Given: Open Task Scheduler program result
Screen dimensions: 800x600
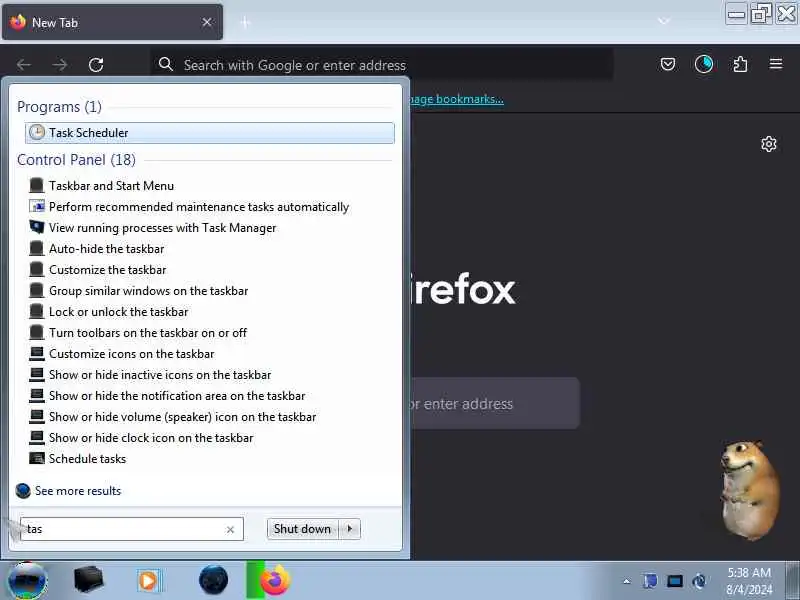Looking at the screenshot, I should [210, 133].
